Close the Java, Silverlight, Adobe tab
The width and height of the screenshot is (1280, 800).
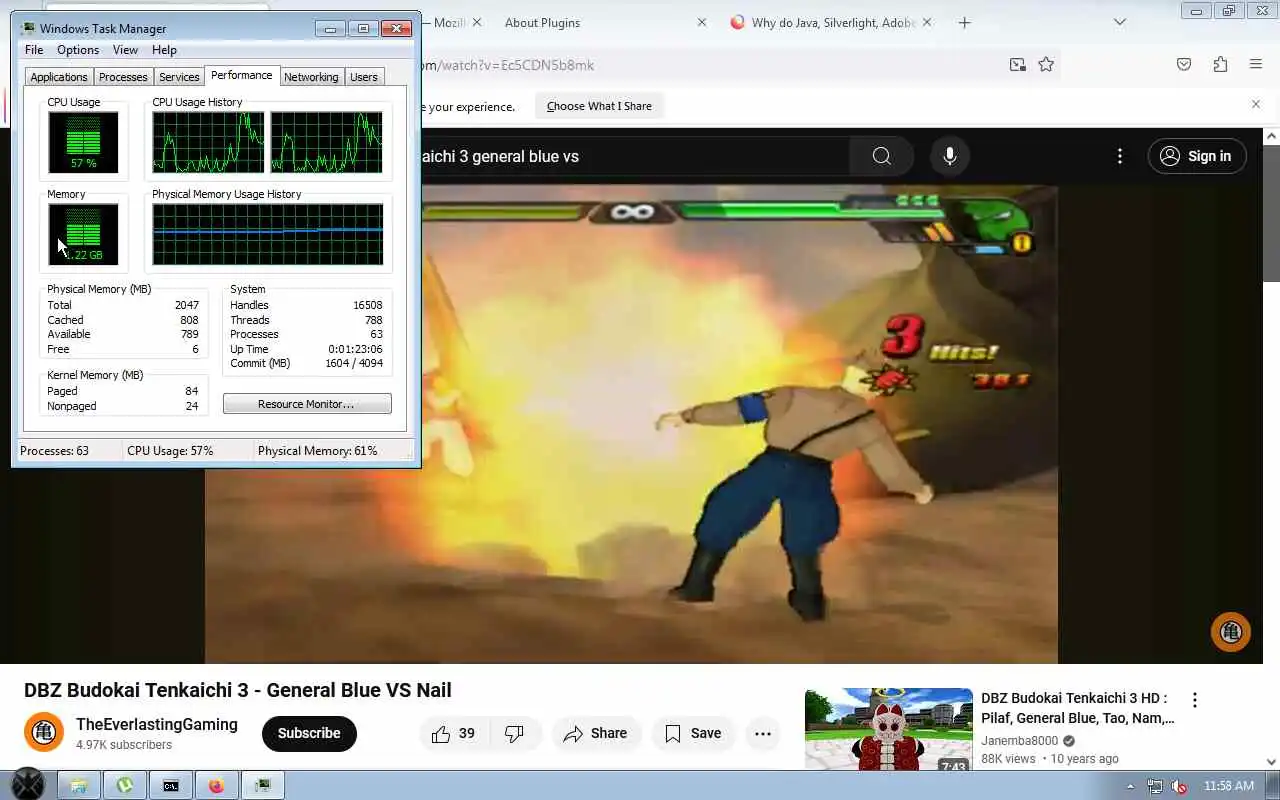pos(927,22)
